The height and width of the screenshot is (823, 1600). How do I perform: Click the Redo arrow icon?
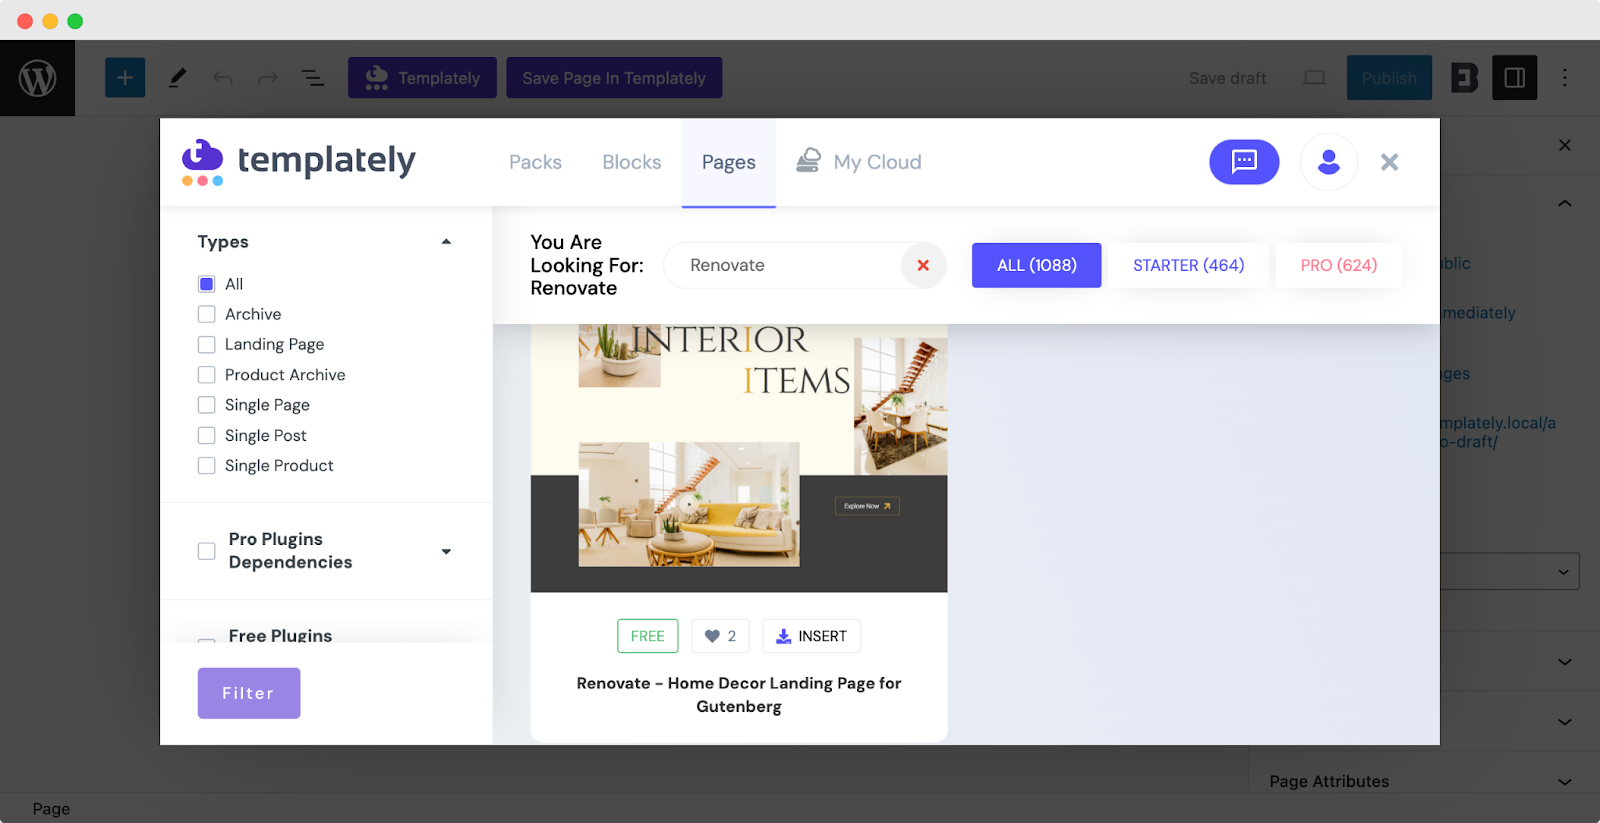pyautogui.click(x=268, y=78)
